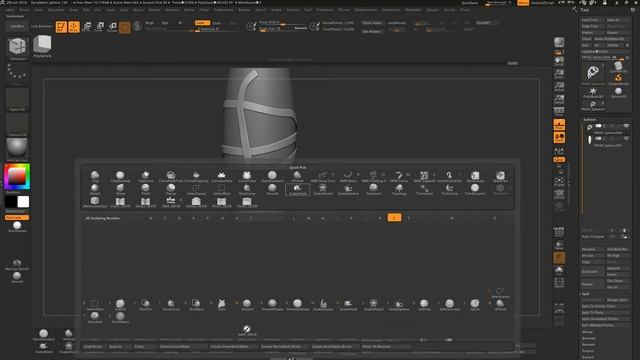Hide the second subtool with its eye icon
Image resolution: width=640 pixels, height=360 pixels.
click(626, 139)
